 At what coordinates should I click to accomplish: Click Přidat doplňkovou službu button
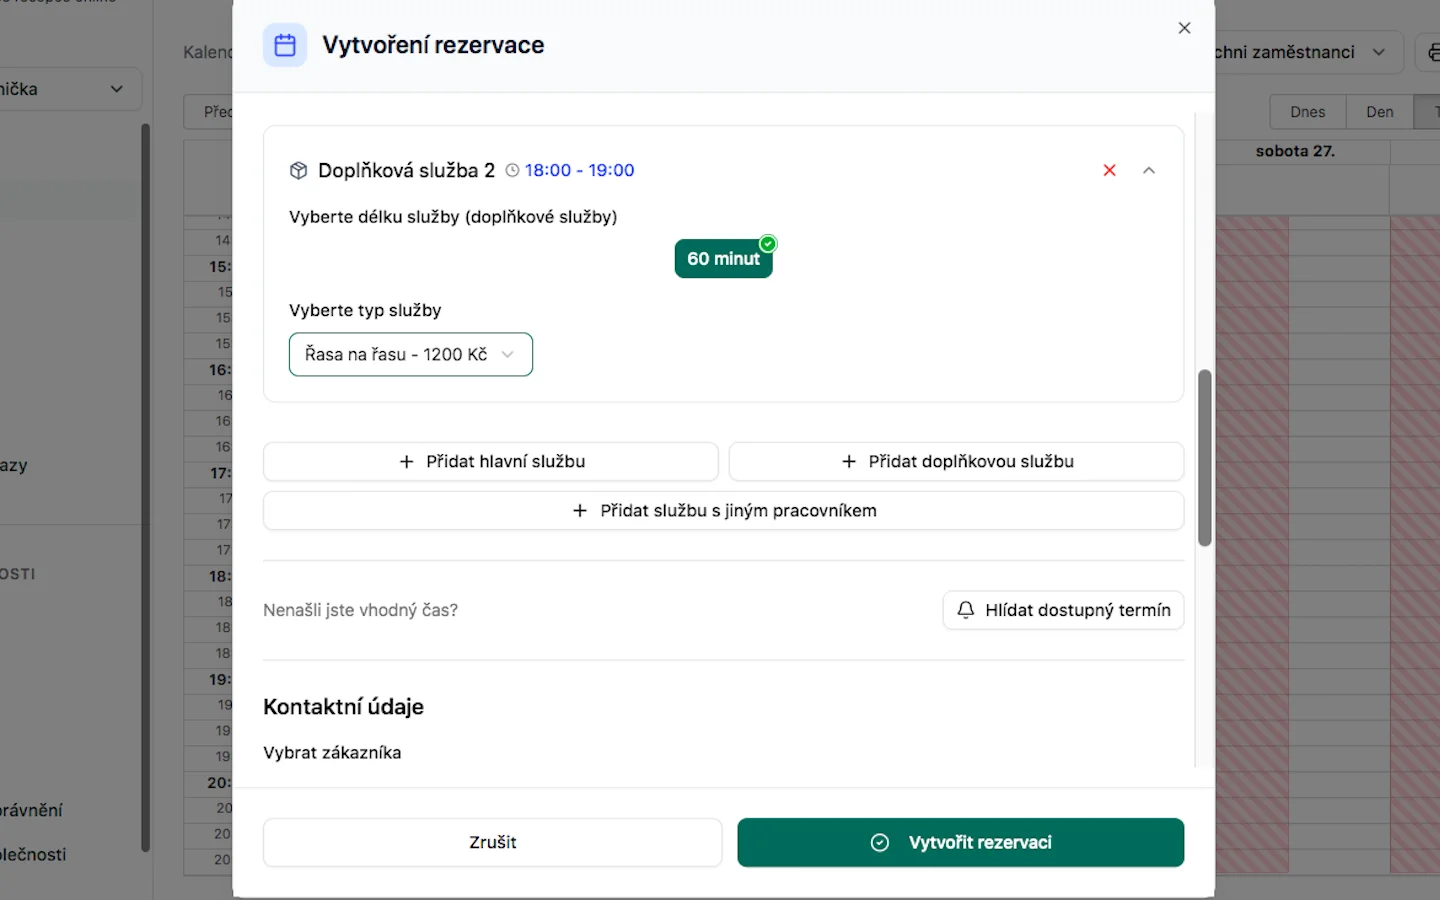[956, 461]
